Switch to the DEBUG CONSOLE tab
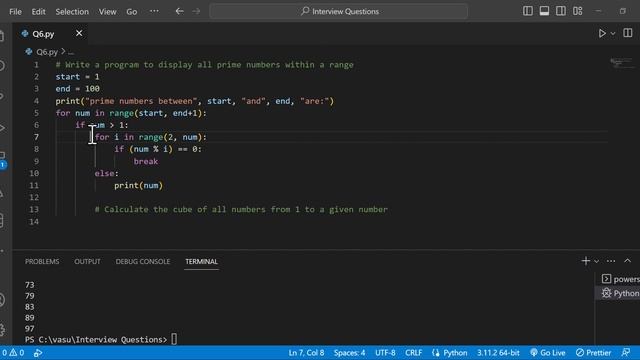Viewport: 640px width, 360px height. 142,261
